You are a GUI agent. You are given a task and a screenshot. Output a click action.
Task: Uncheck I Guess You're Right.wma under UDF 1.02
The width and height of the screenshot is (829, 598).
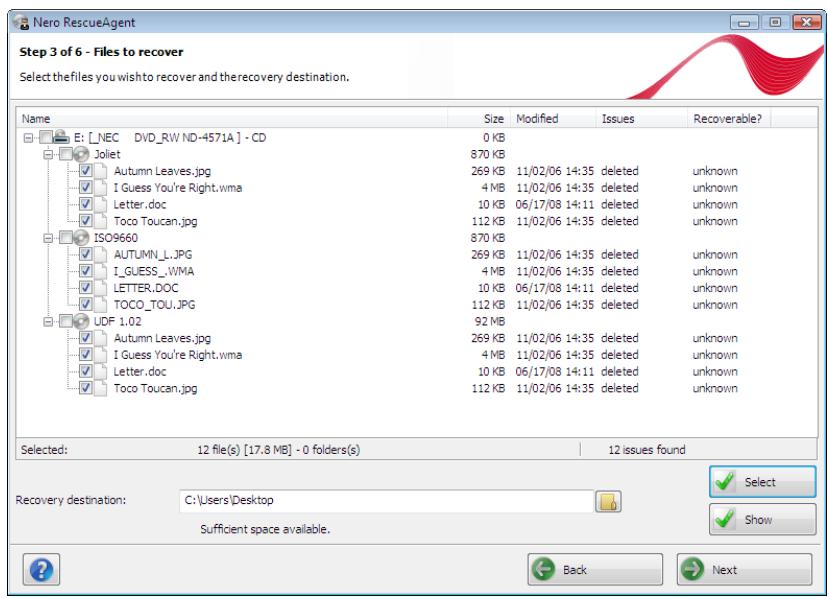pos(86,355)
